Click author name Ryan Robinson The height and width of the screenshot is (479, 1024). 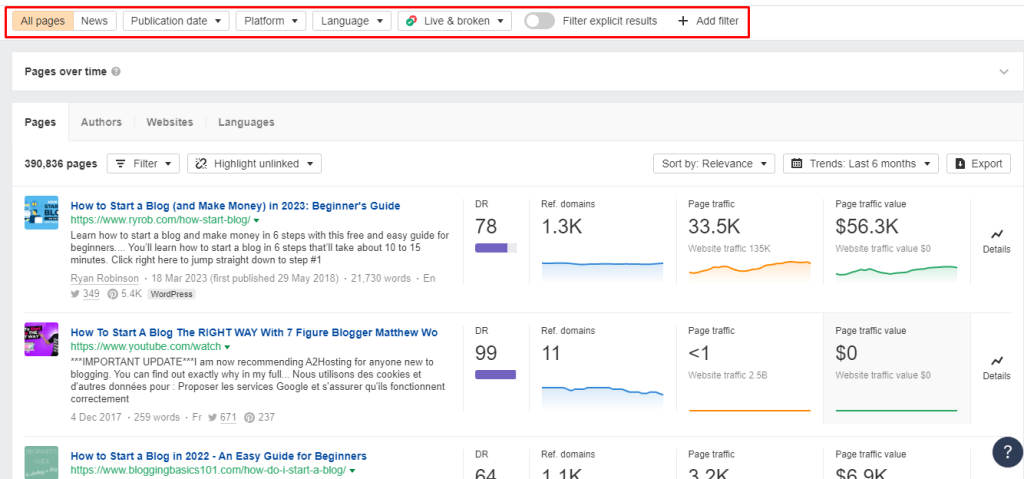click(104, 278)
